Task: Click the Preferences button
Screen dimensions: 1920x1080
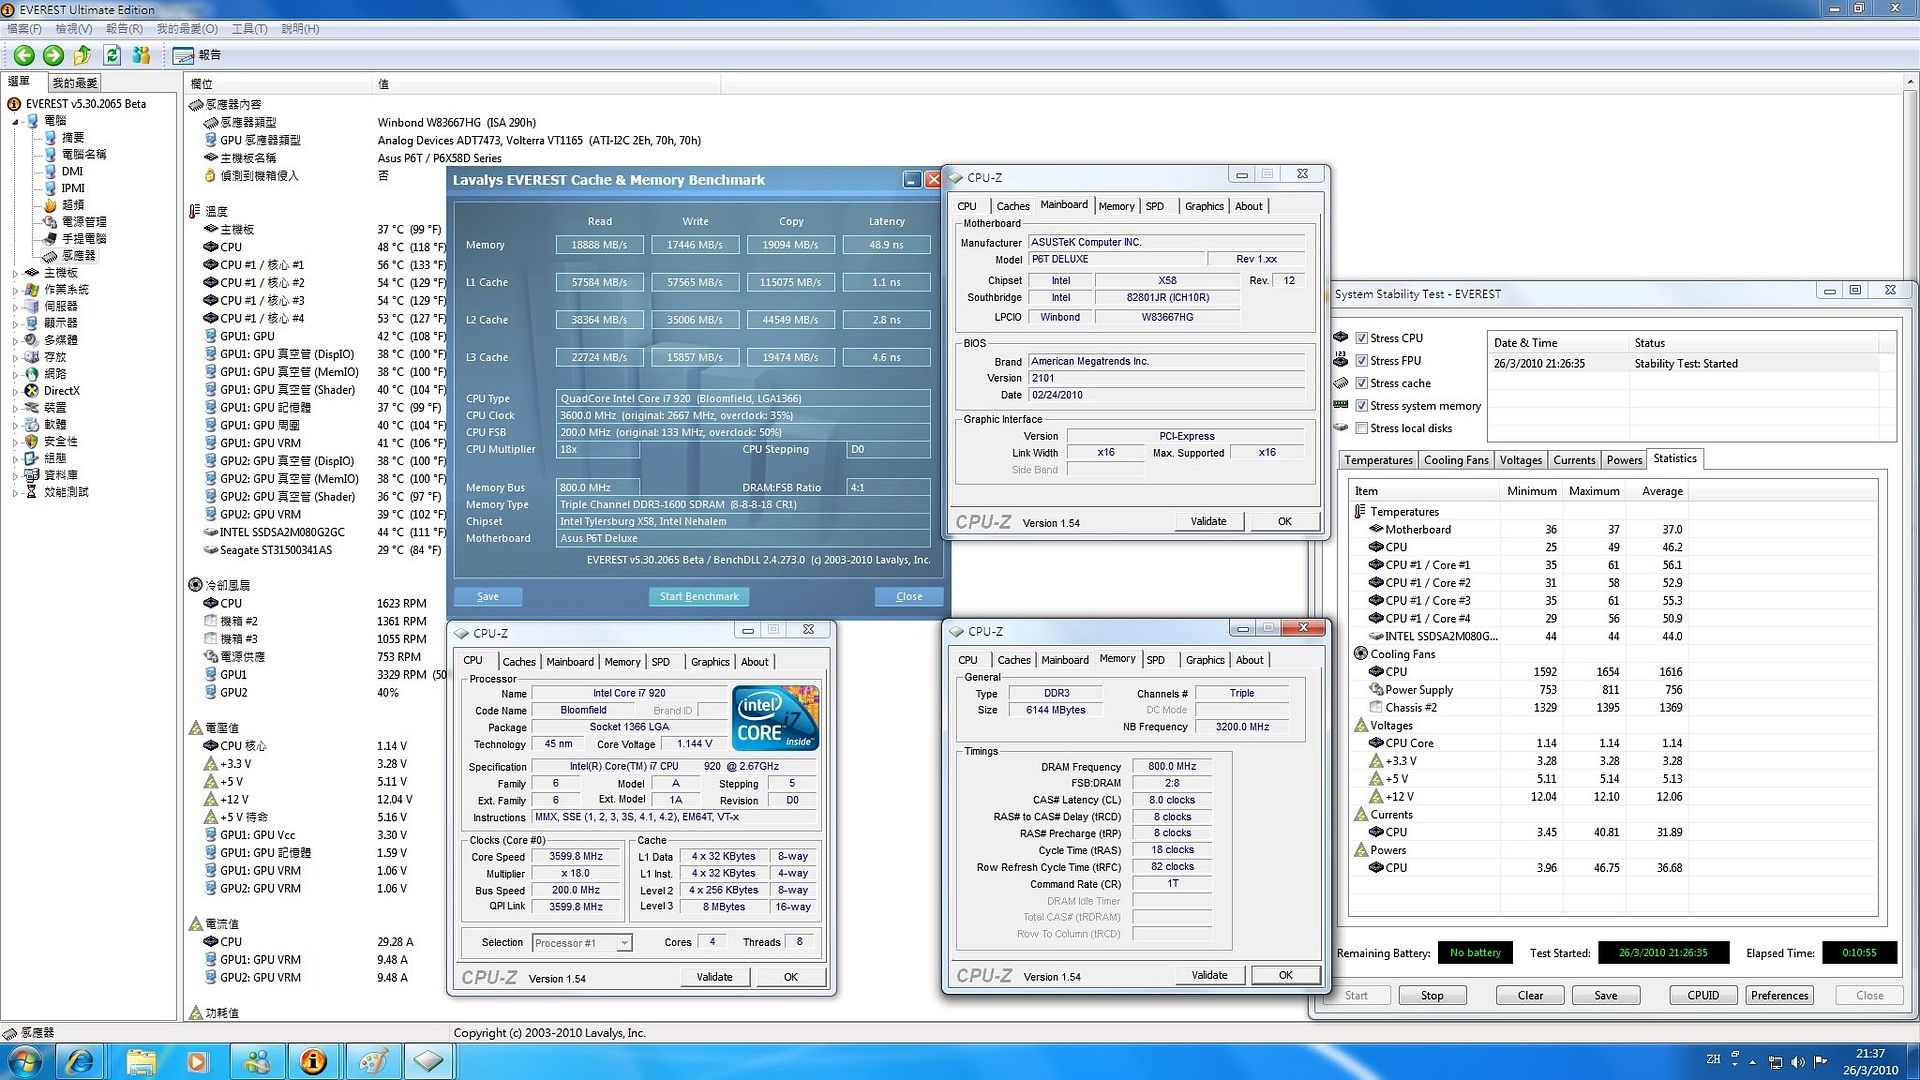Action: pos(1779,996)
